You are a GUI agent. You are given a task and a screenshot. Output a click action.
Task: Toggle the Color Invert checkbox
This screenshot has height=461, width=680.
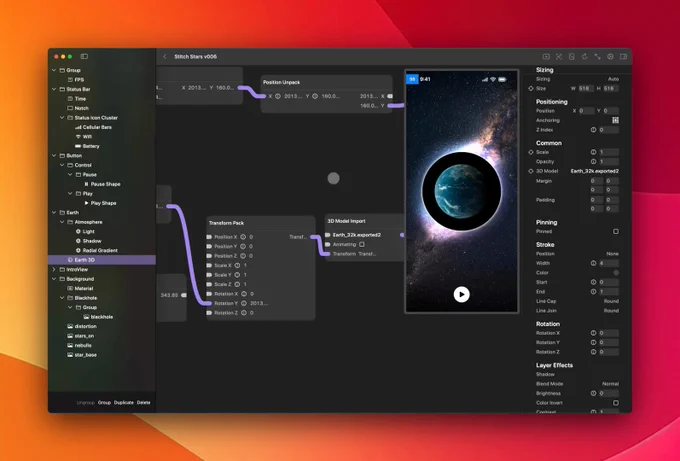click(616, 403)
